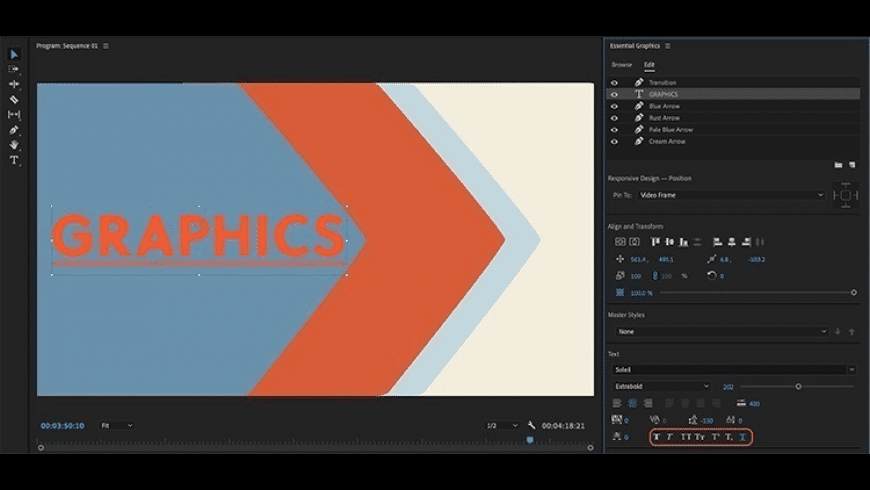Click the font size slider handle
The height and width of the screenshot is (490, 870).
tap(798, 386)
